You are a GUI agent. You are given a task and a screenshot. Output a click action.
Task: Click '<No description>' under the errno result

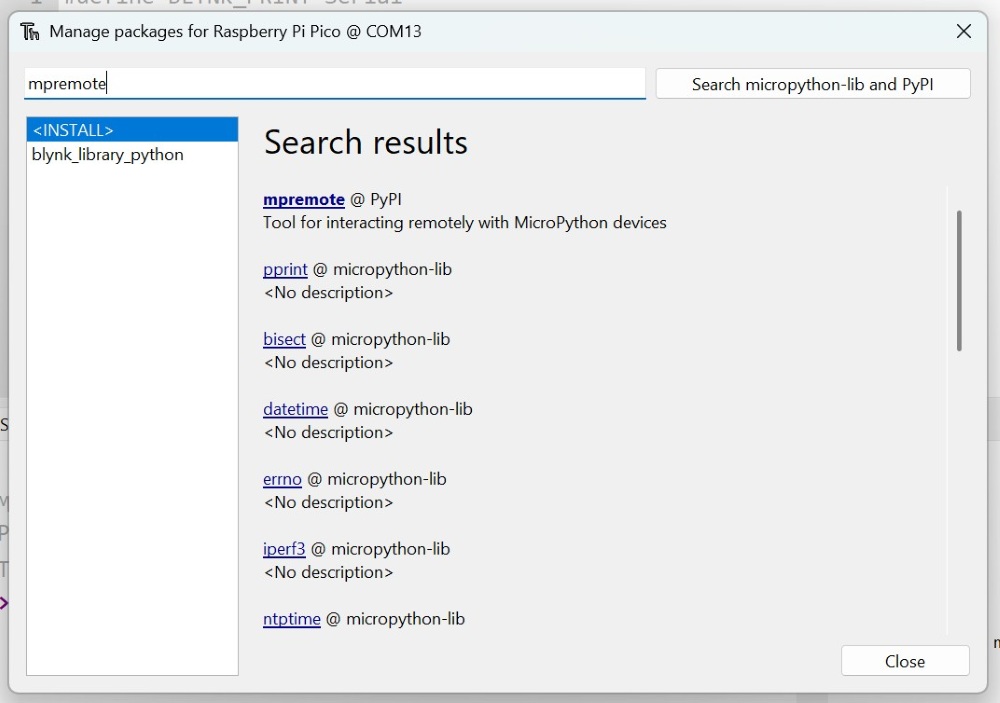[x=328, y=503]
